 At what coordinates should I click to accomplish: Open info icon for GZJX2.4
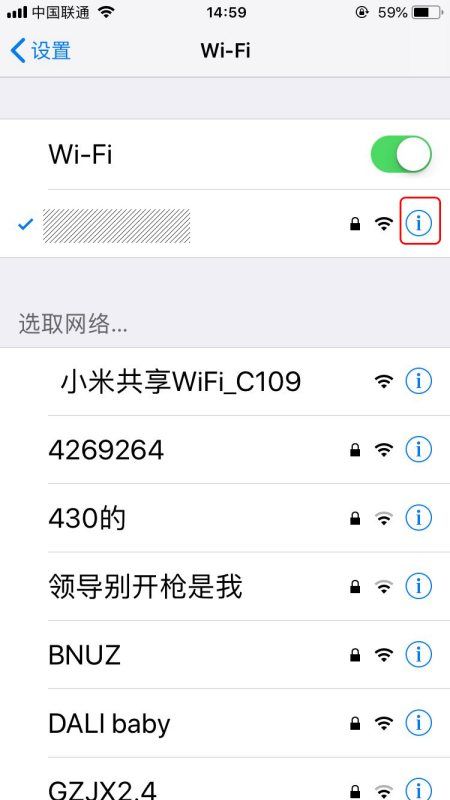419,790
